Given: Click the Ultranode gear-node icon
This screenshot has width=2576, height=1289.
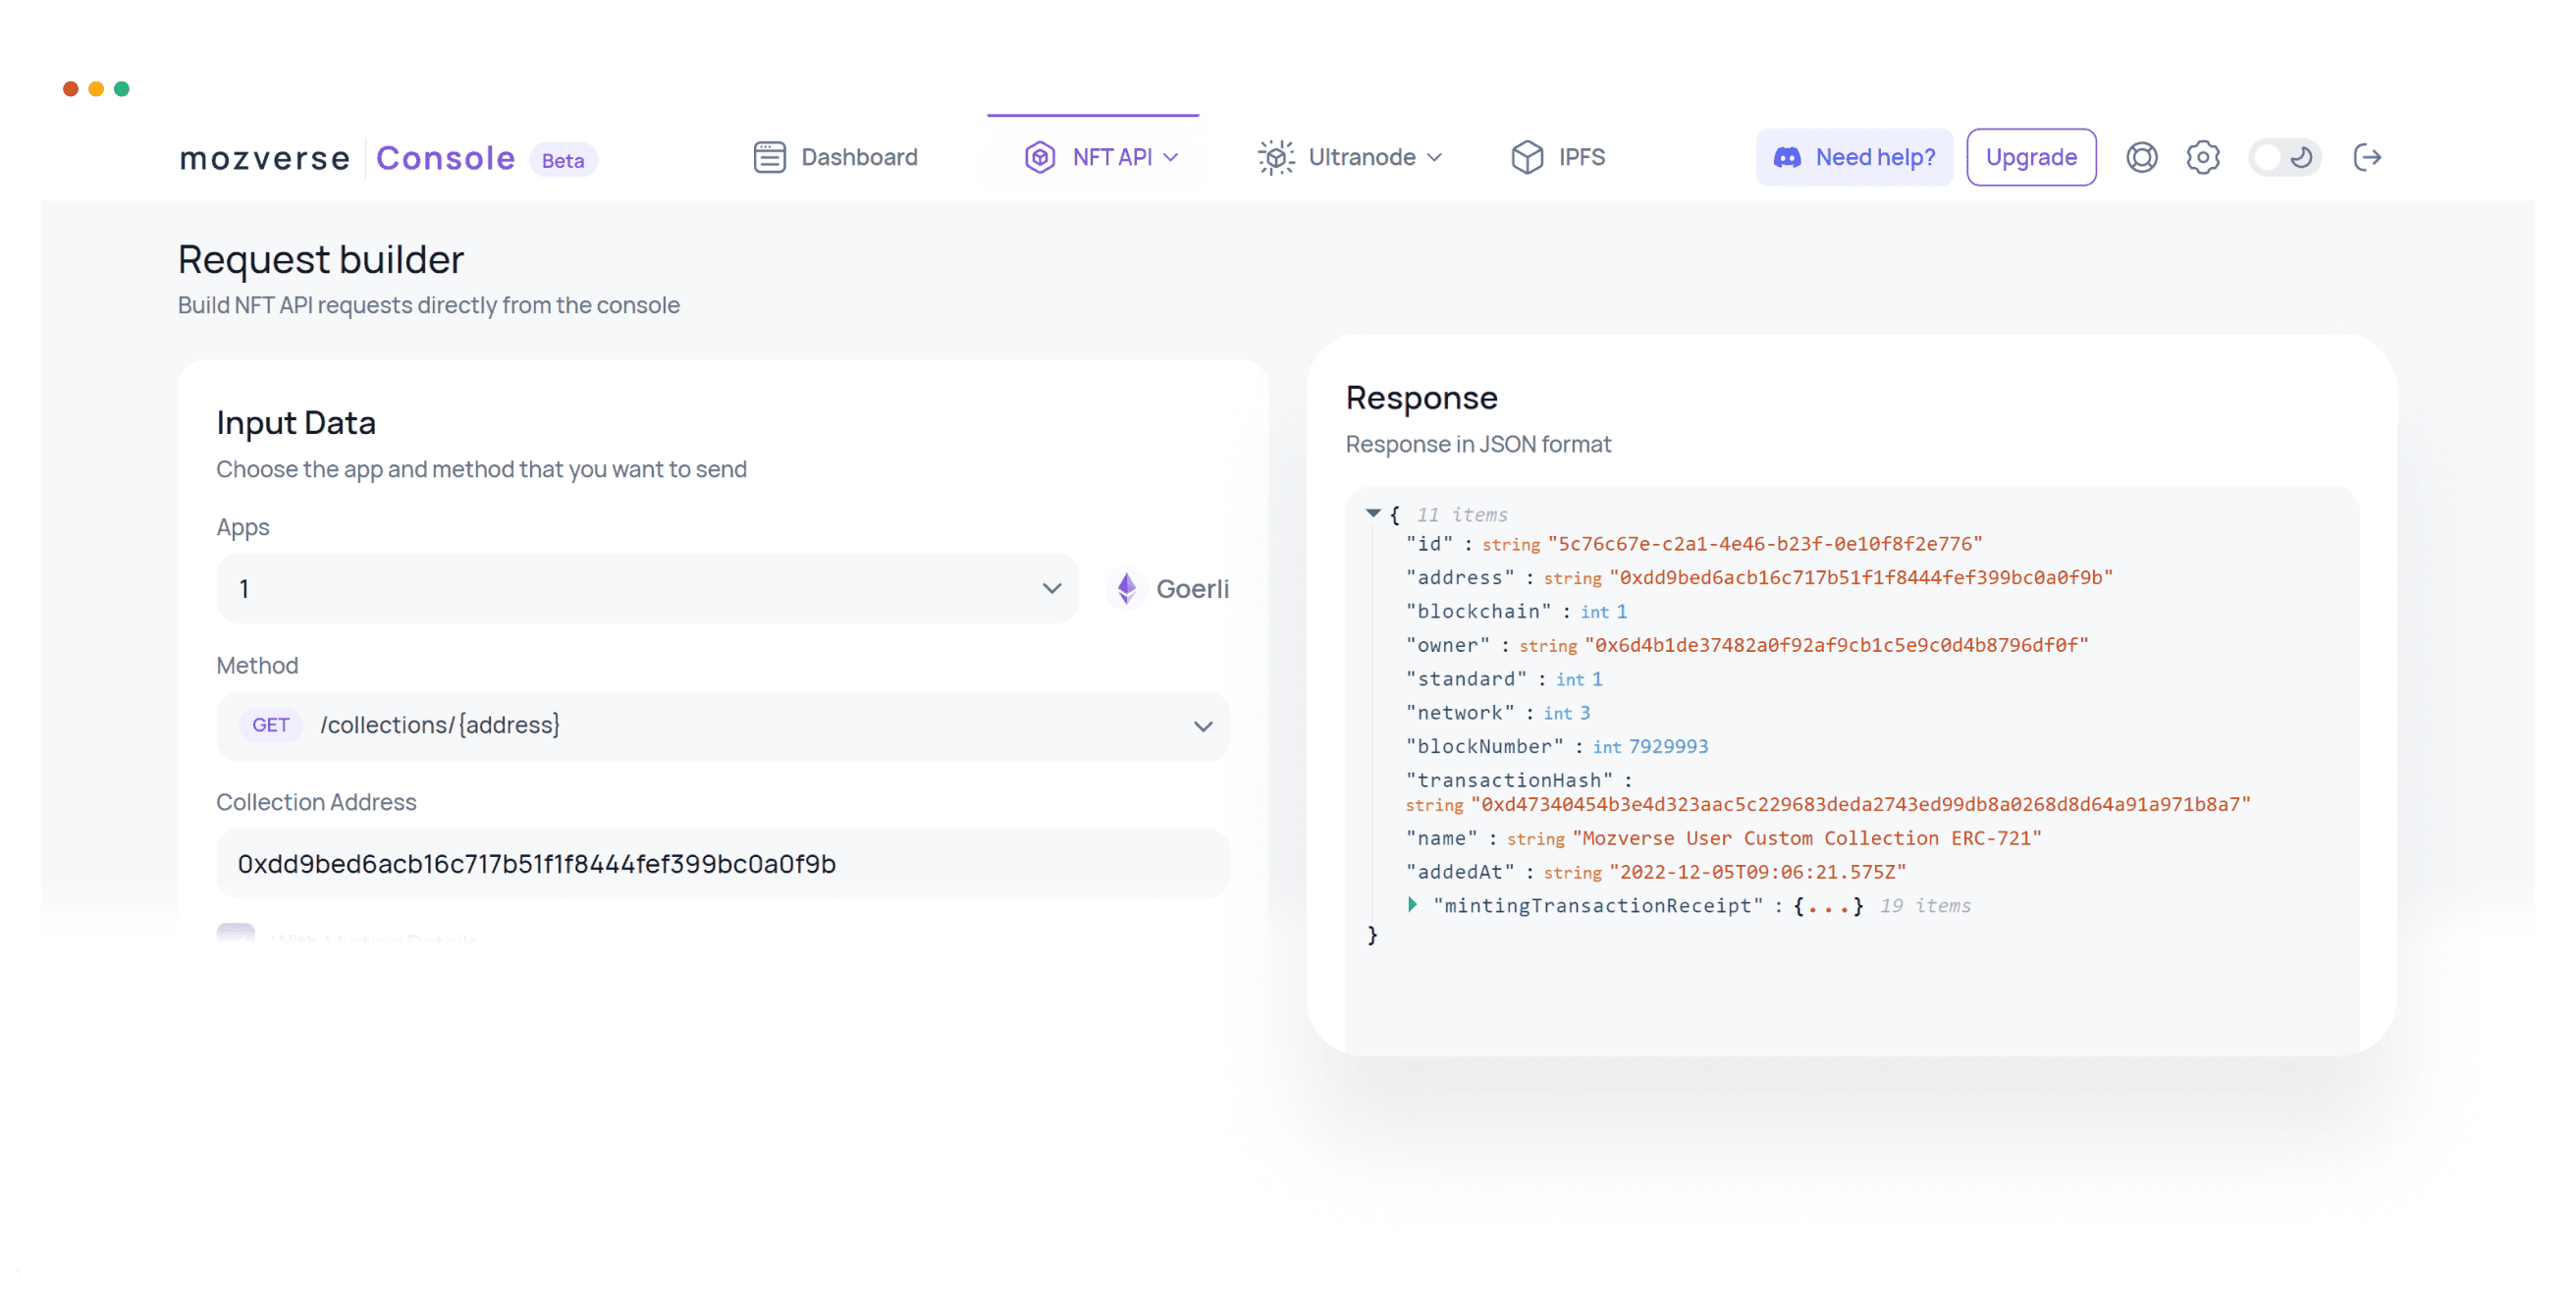Looking at the screenshot, I should [x=1276, y=157].
